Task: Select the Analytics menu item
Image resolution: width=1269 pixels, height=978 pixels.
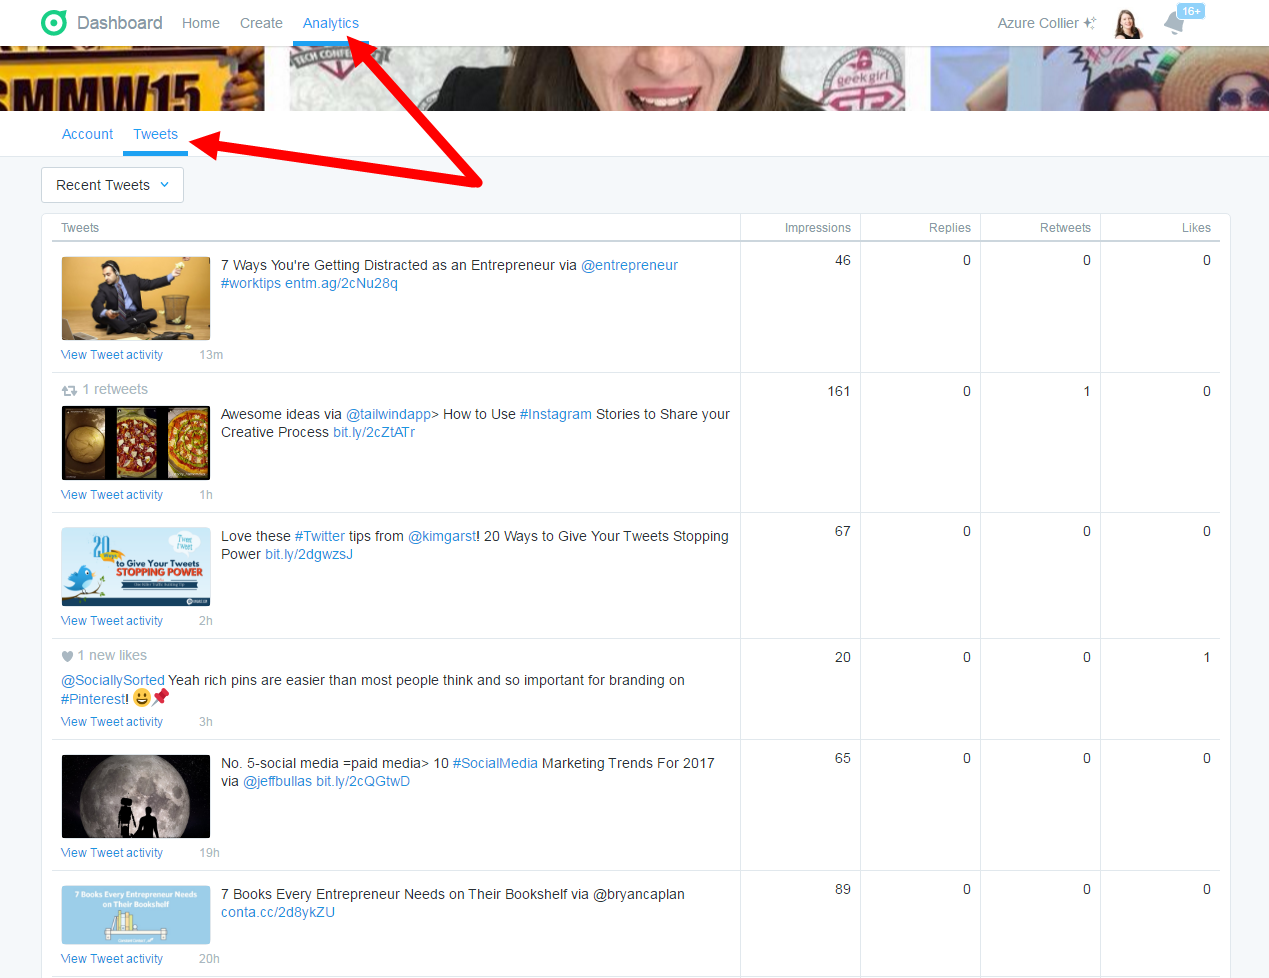Action: click(x=331, y=23)
